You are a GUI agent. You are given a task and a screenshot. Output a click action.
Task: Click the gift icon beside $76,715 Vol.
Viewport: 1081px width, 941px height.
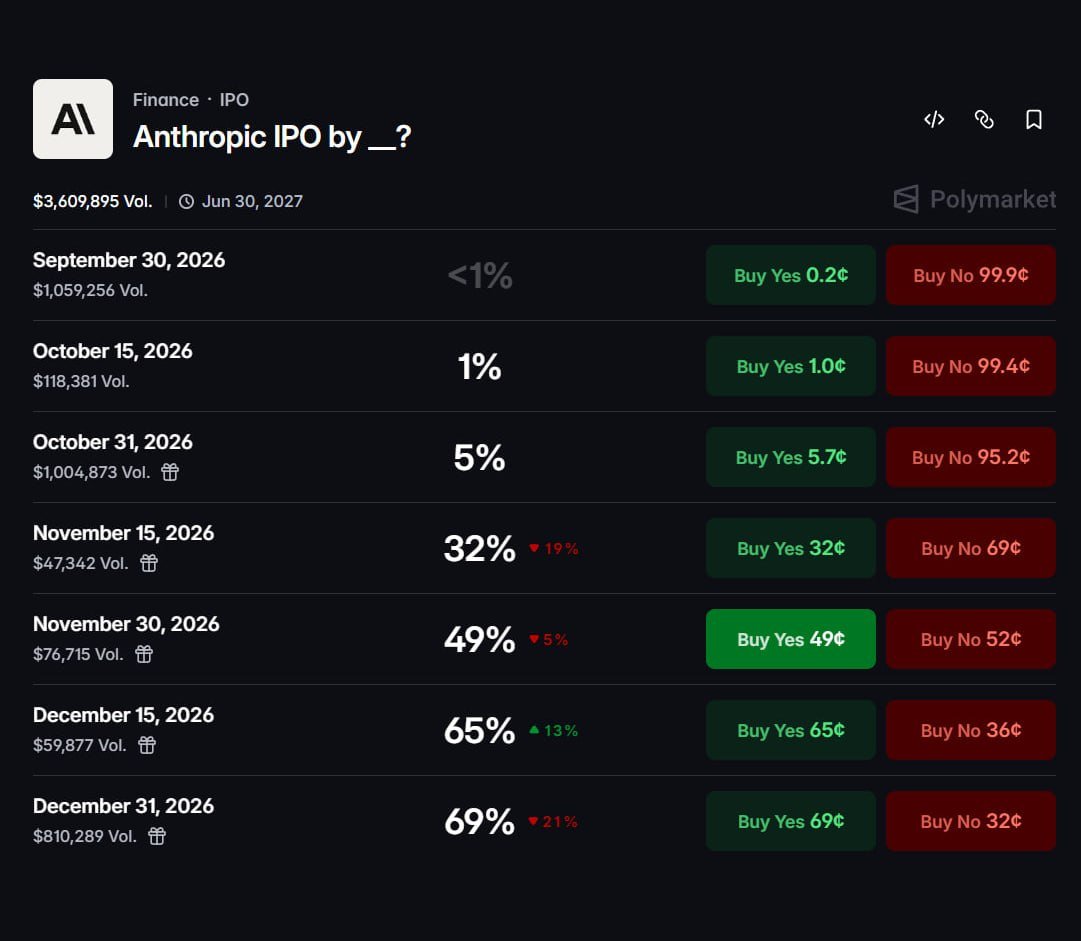click(144, 654)
